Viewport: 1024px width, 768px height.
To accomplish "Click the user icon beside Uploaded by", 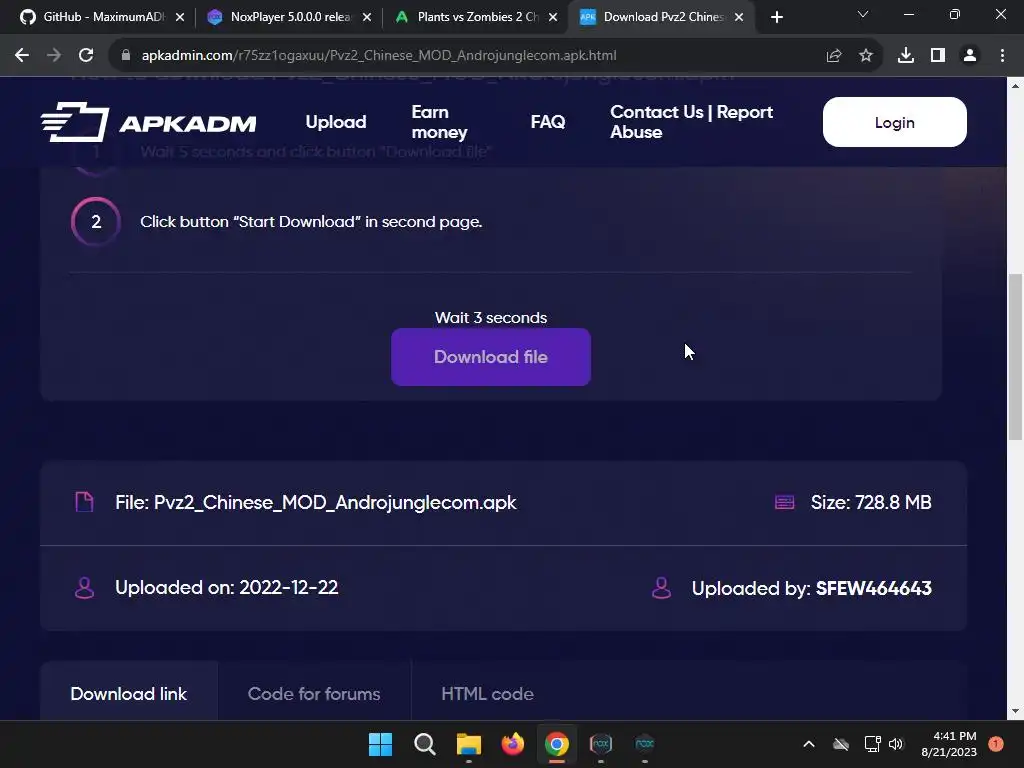I will click(661, 588).
